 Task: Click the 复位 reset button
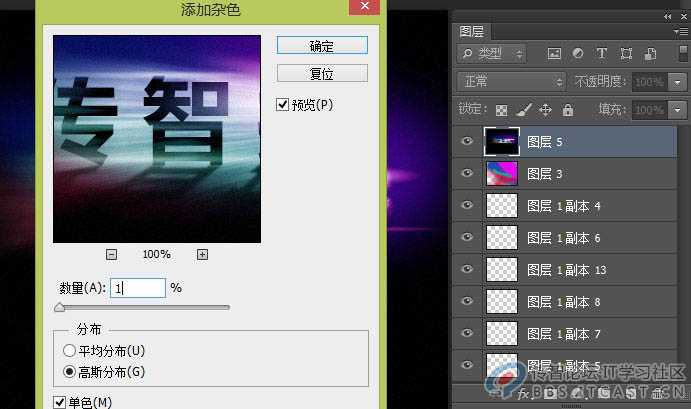pos(322,74)
